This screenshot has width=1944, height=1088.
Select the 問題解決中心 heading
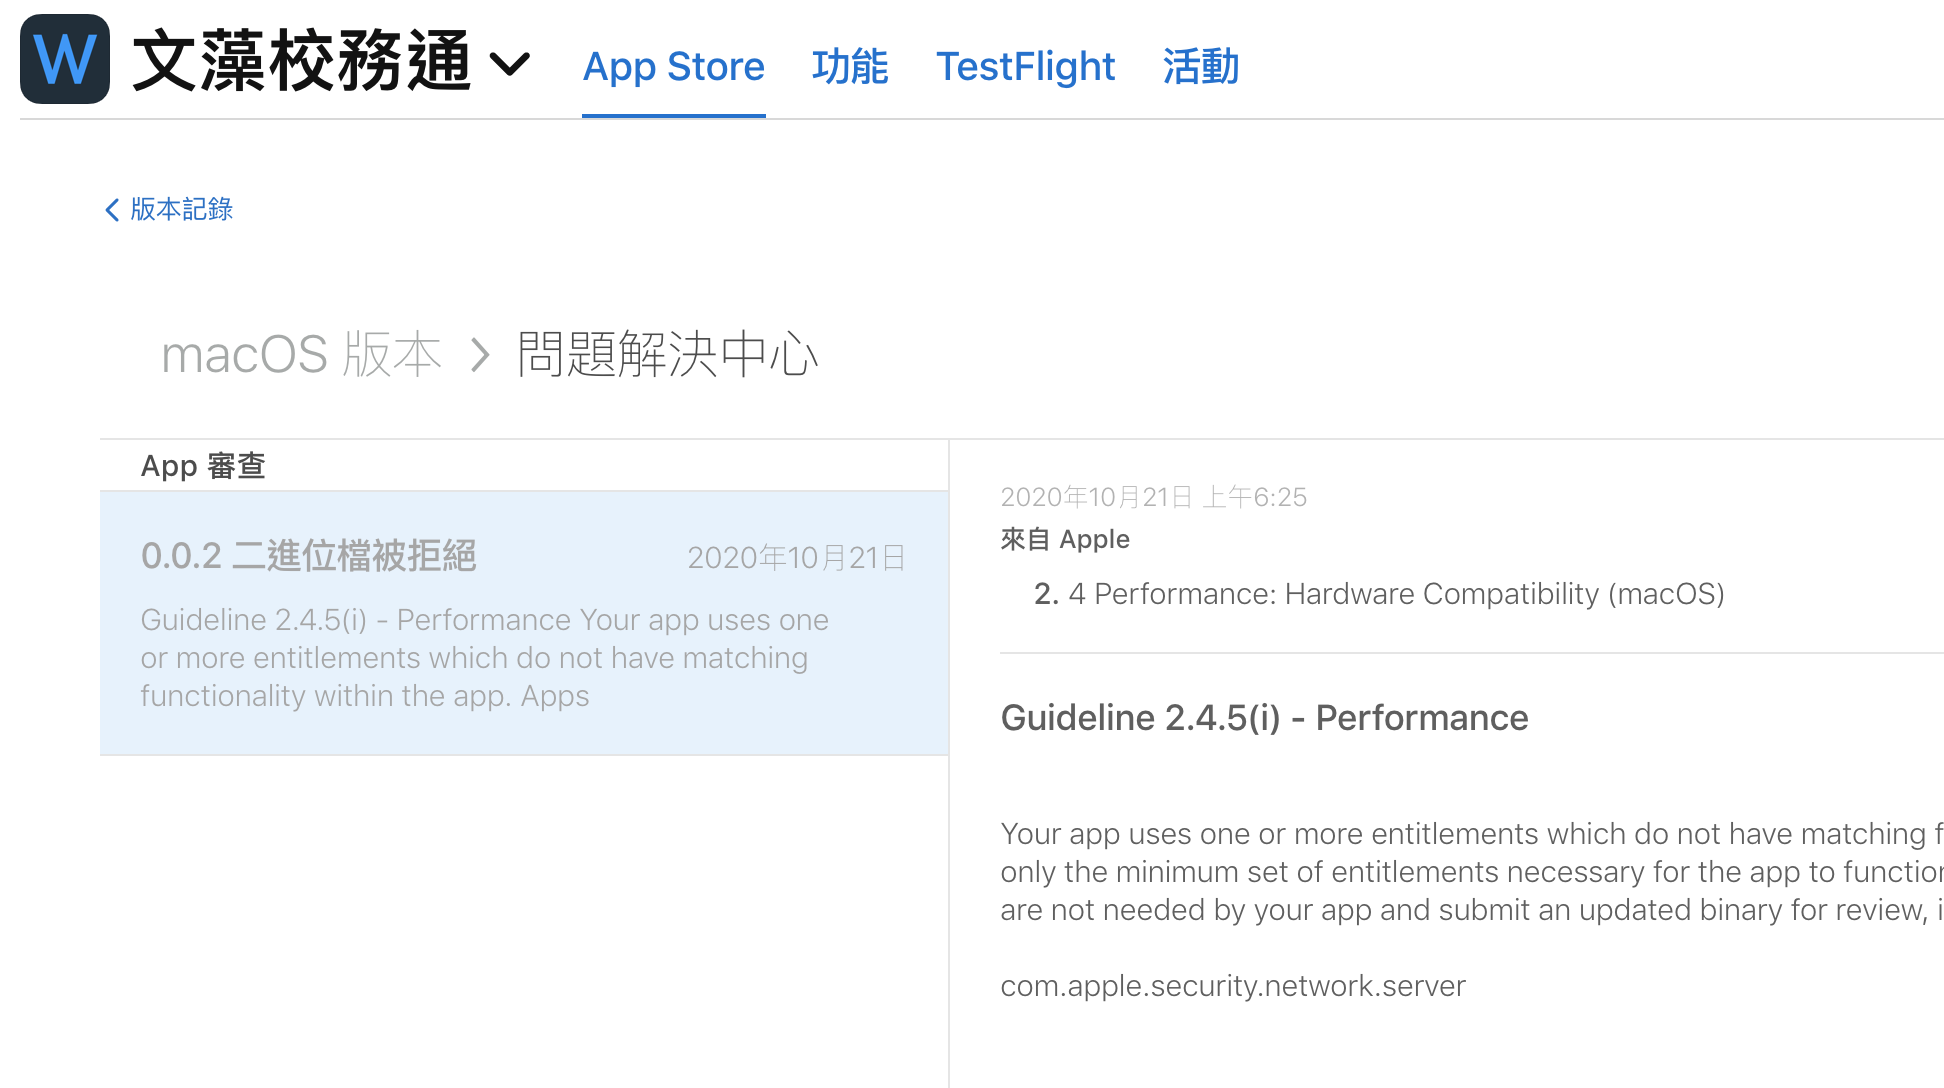667,354
